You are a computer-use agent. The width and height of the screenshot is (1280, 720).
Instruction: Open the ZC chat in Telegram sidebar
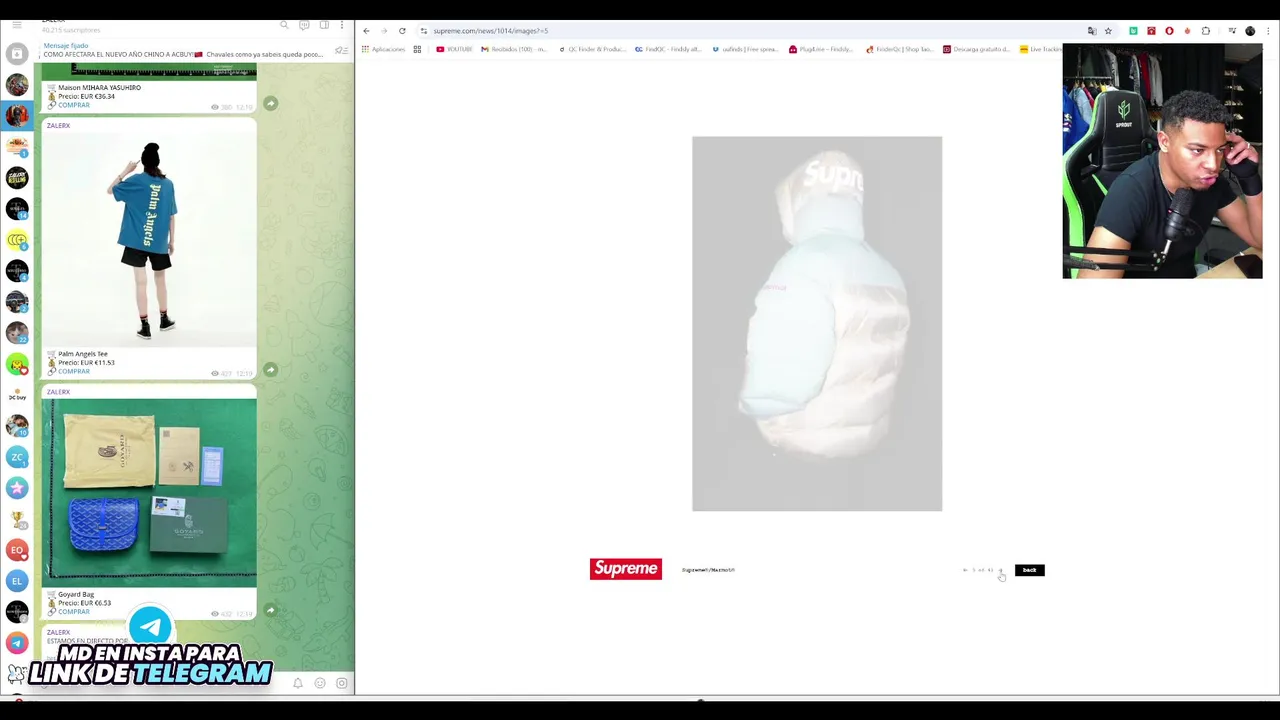click(x=17, y=457)
